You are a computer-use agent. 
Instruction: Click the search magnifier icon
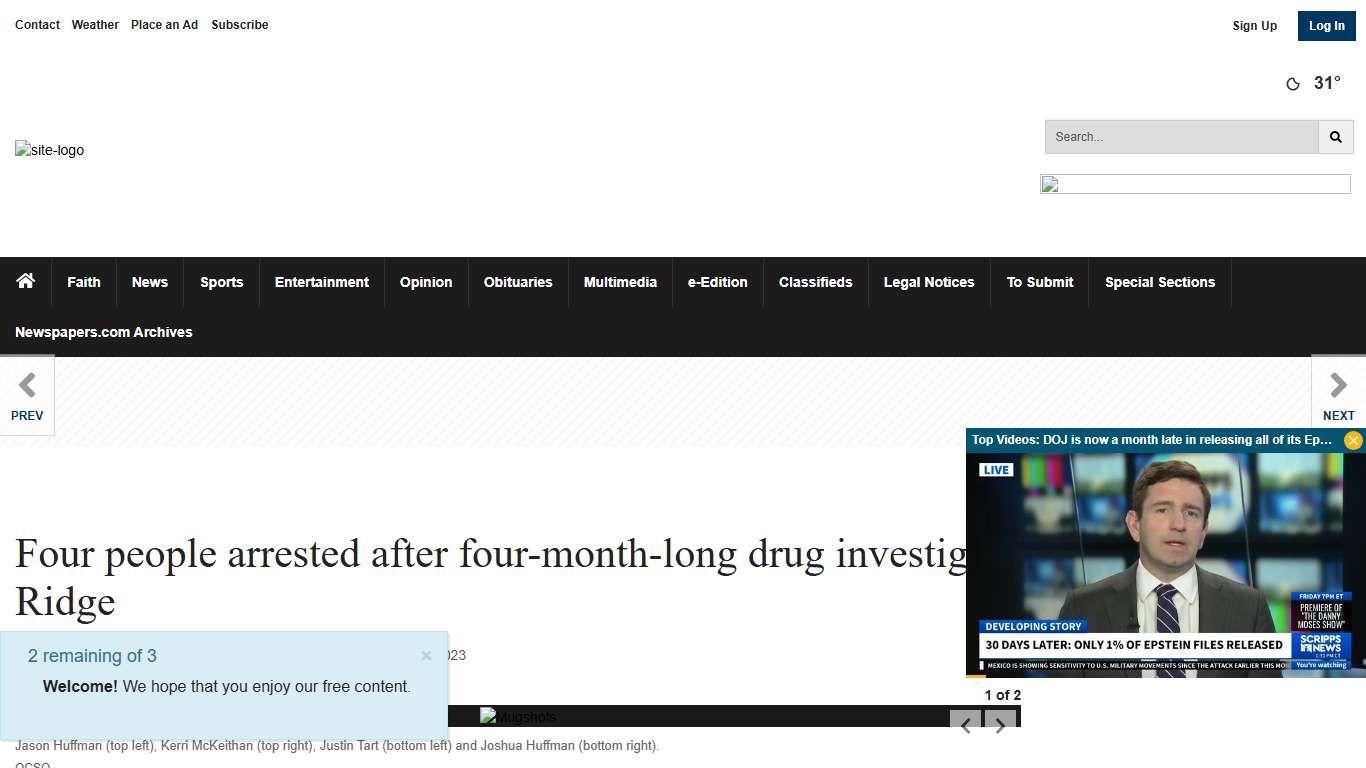1336,136
